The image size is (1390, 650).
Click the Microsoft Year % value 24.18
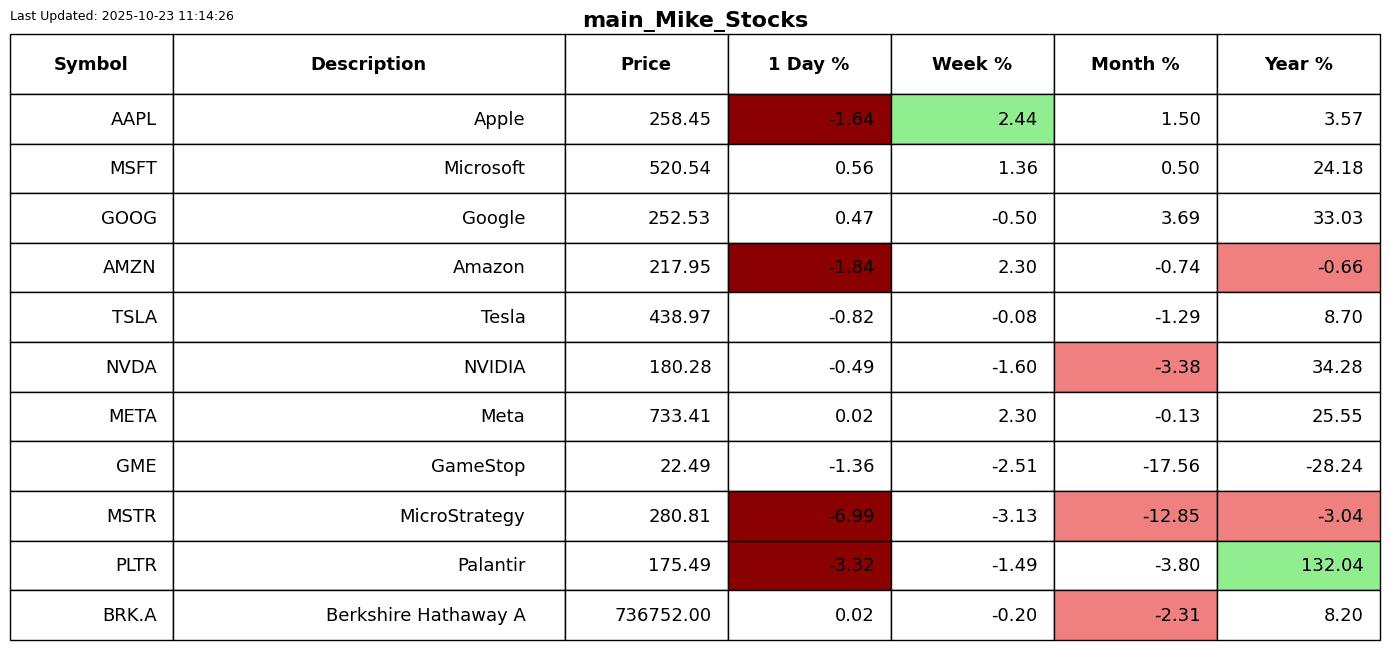[1337, 169]
